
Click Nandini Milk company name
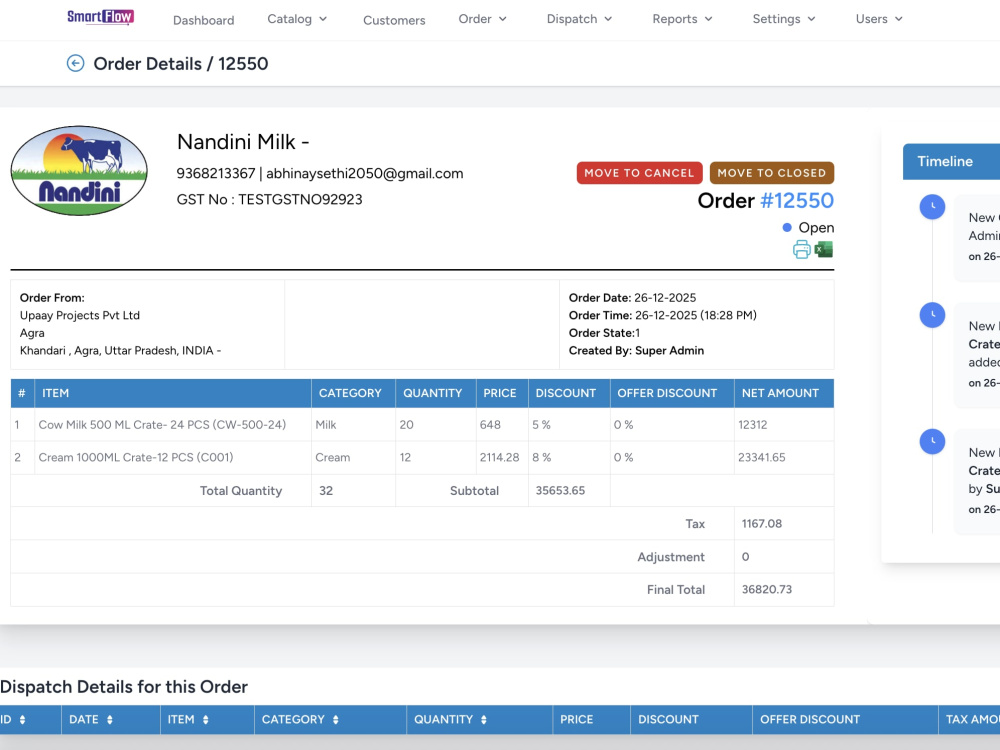click(x=243, y=142)
